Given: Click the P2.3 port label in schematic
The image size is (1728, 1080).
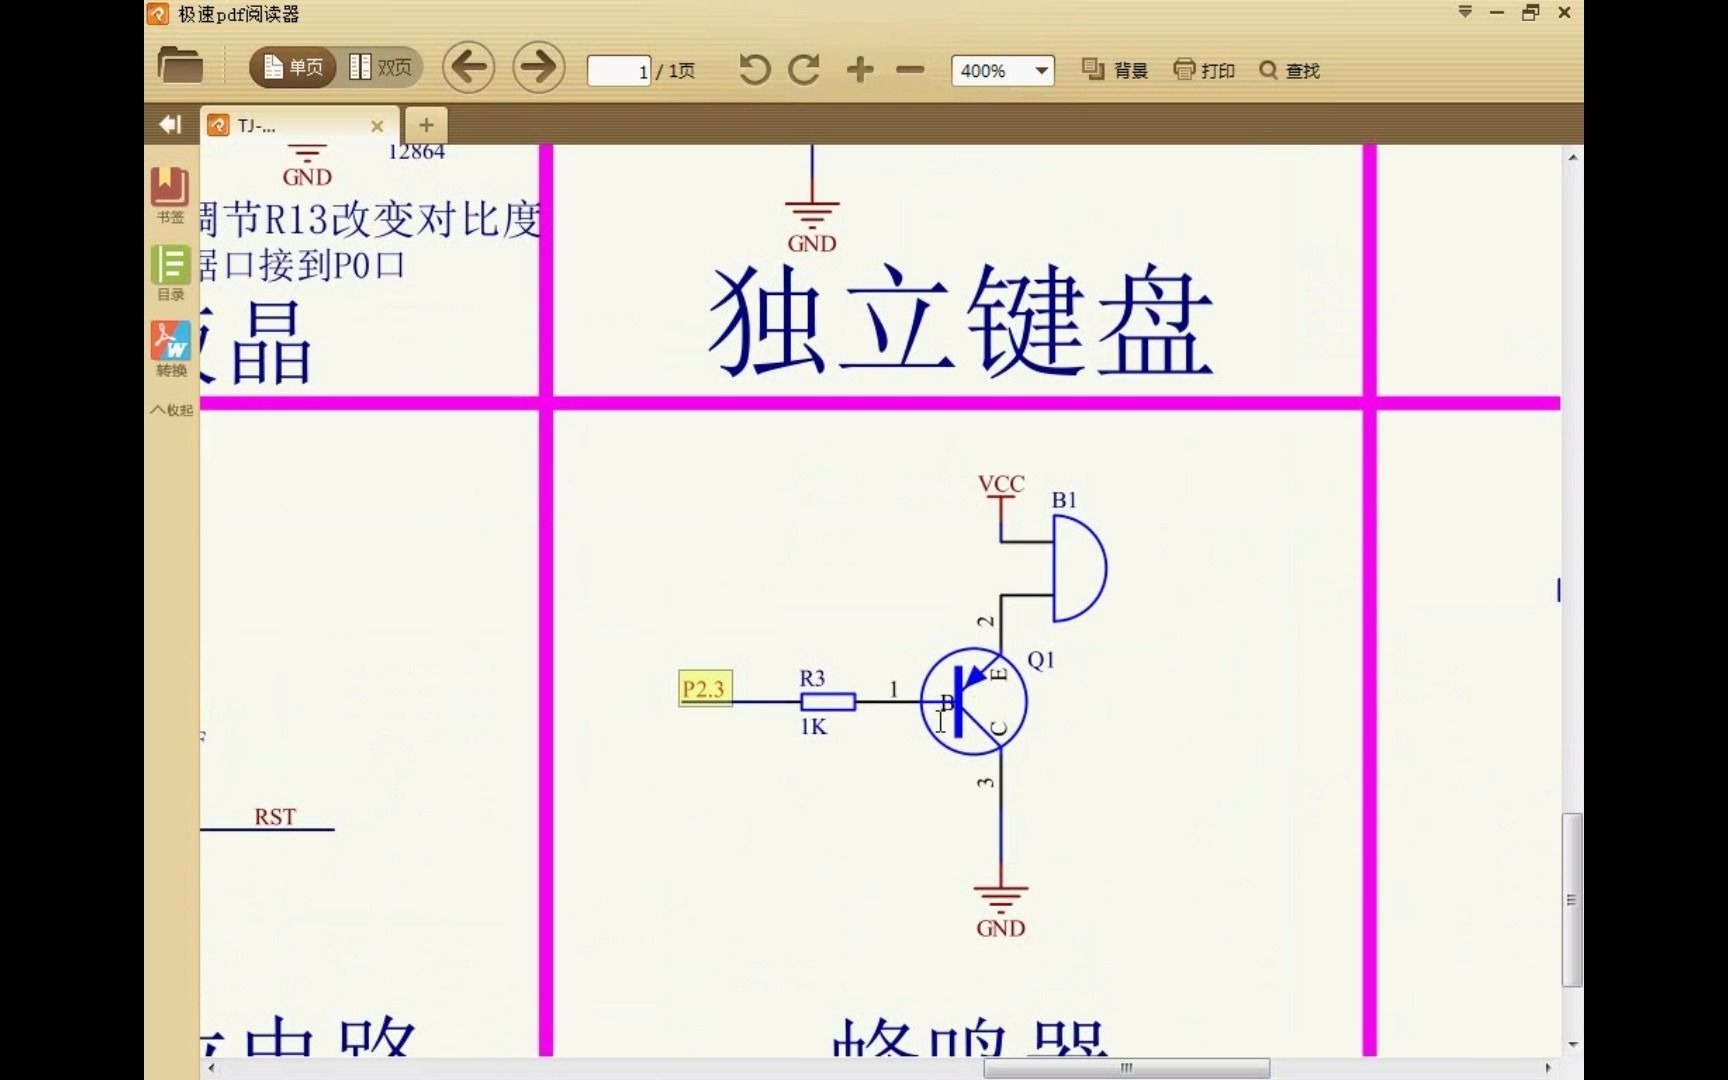Looking at the screenshot, I should [704, 689].
